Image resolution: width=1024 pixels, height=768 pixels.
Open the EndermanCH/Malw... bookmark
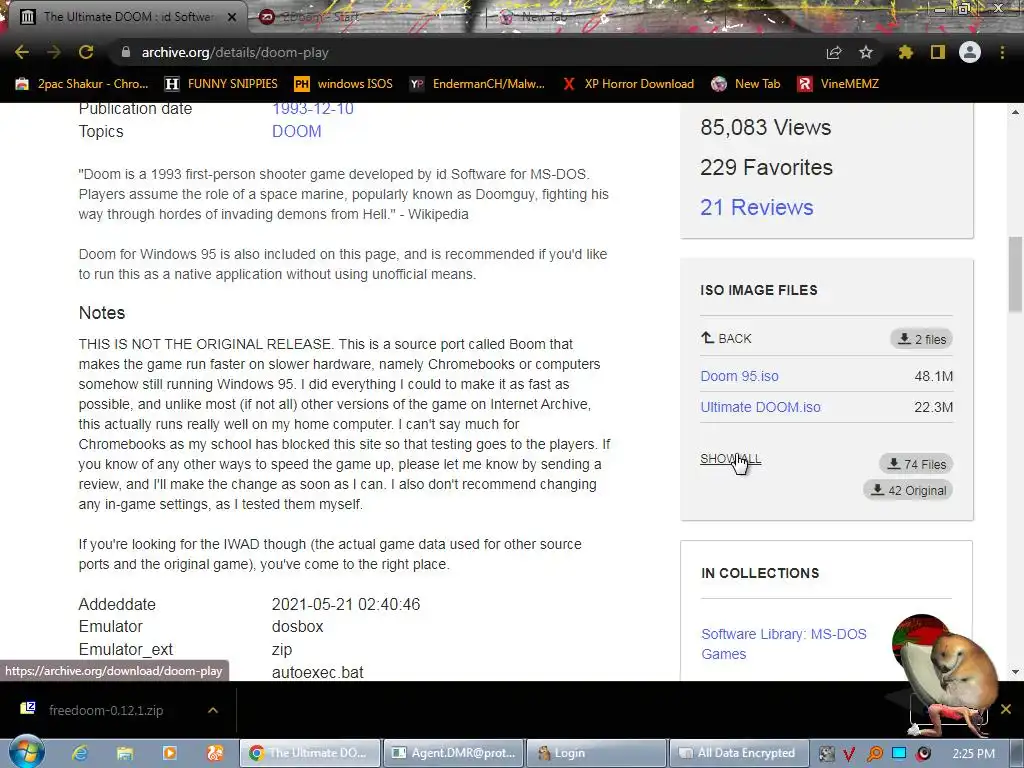click(477, 84)
